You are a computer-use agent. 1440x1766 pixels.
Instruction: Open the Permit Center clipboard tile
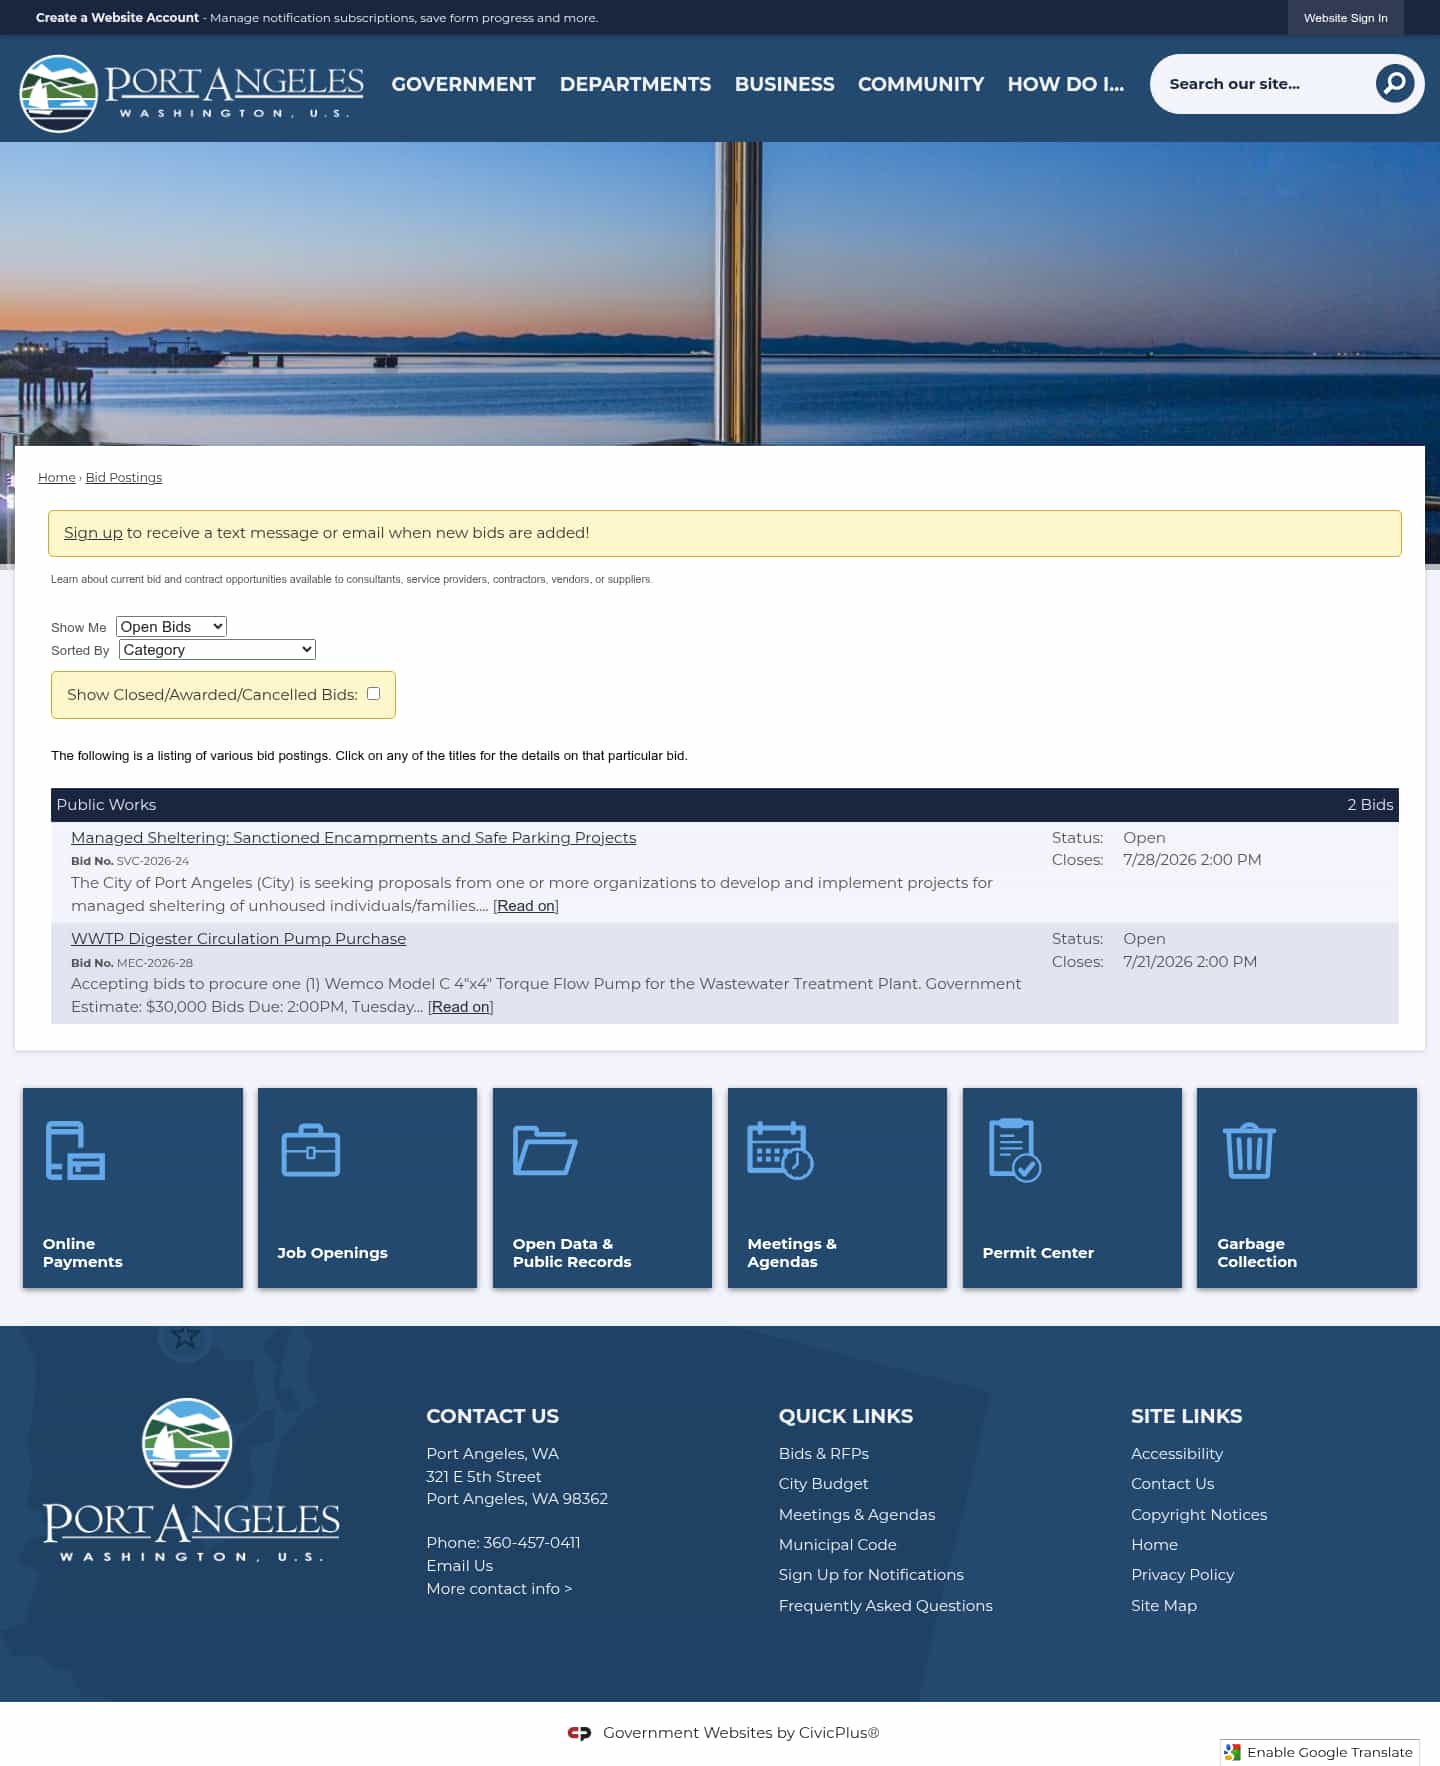click(1072, 1187)
